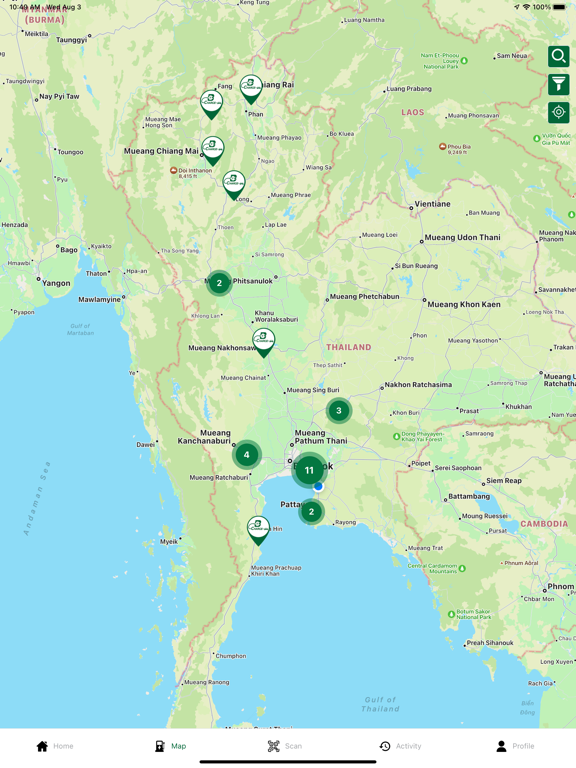Tap the Chumphon label
The height and width of the screenshot is (768, 576).
coord(231,656)
